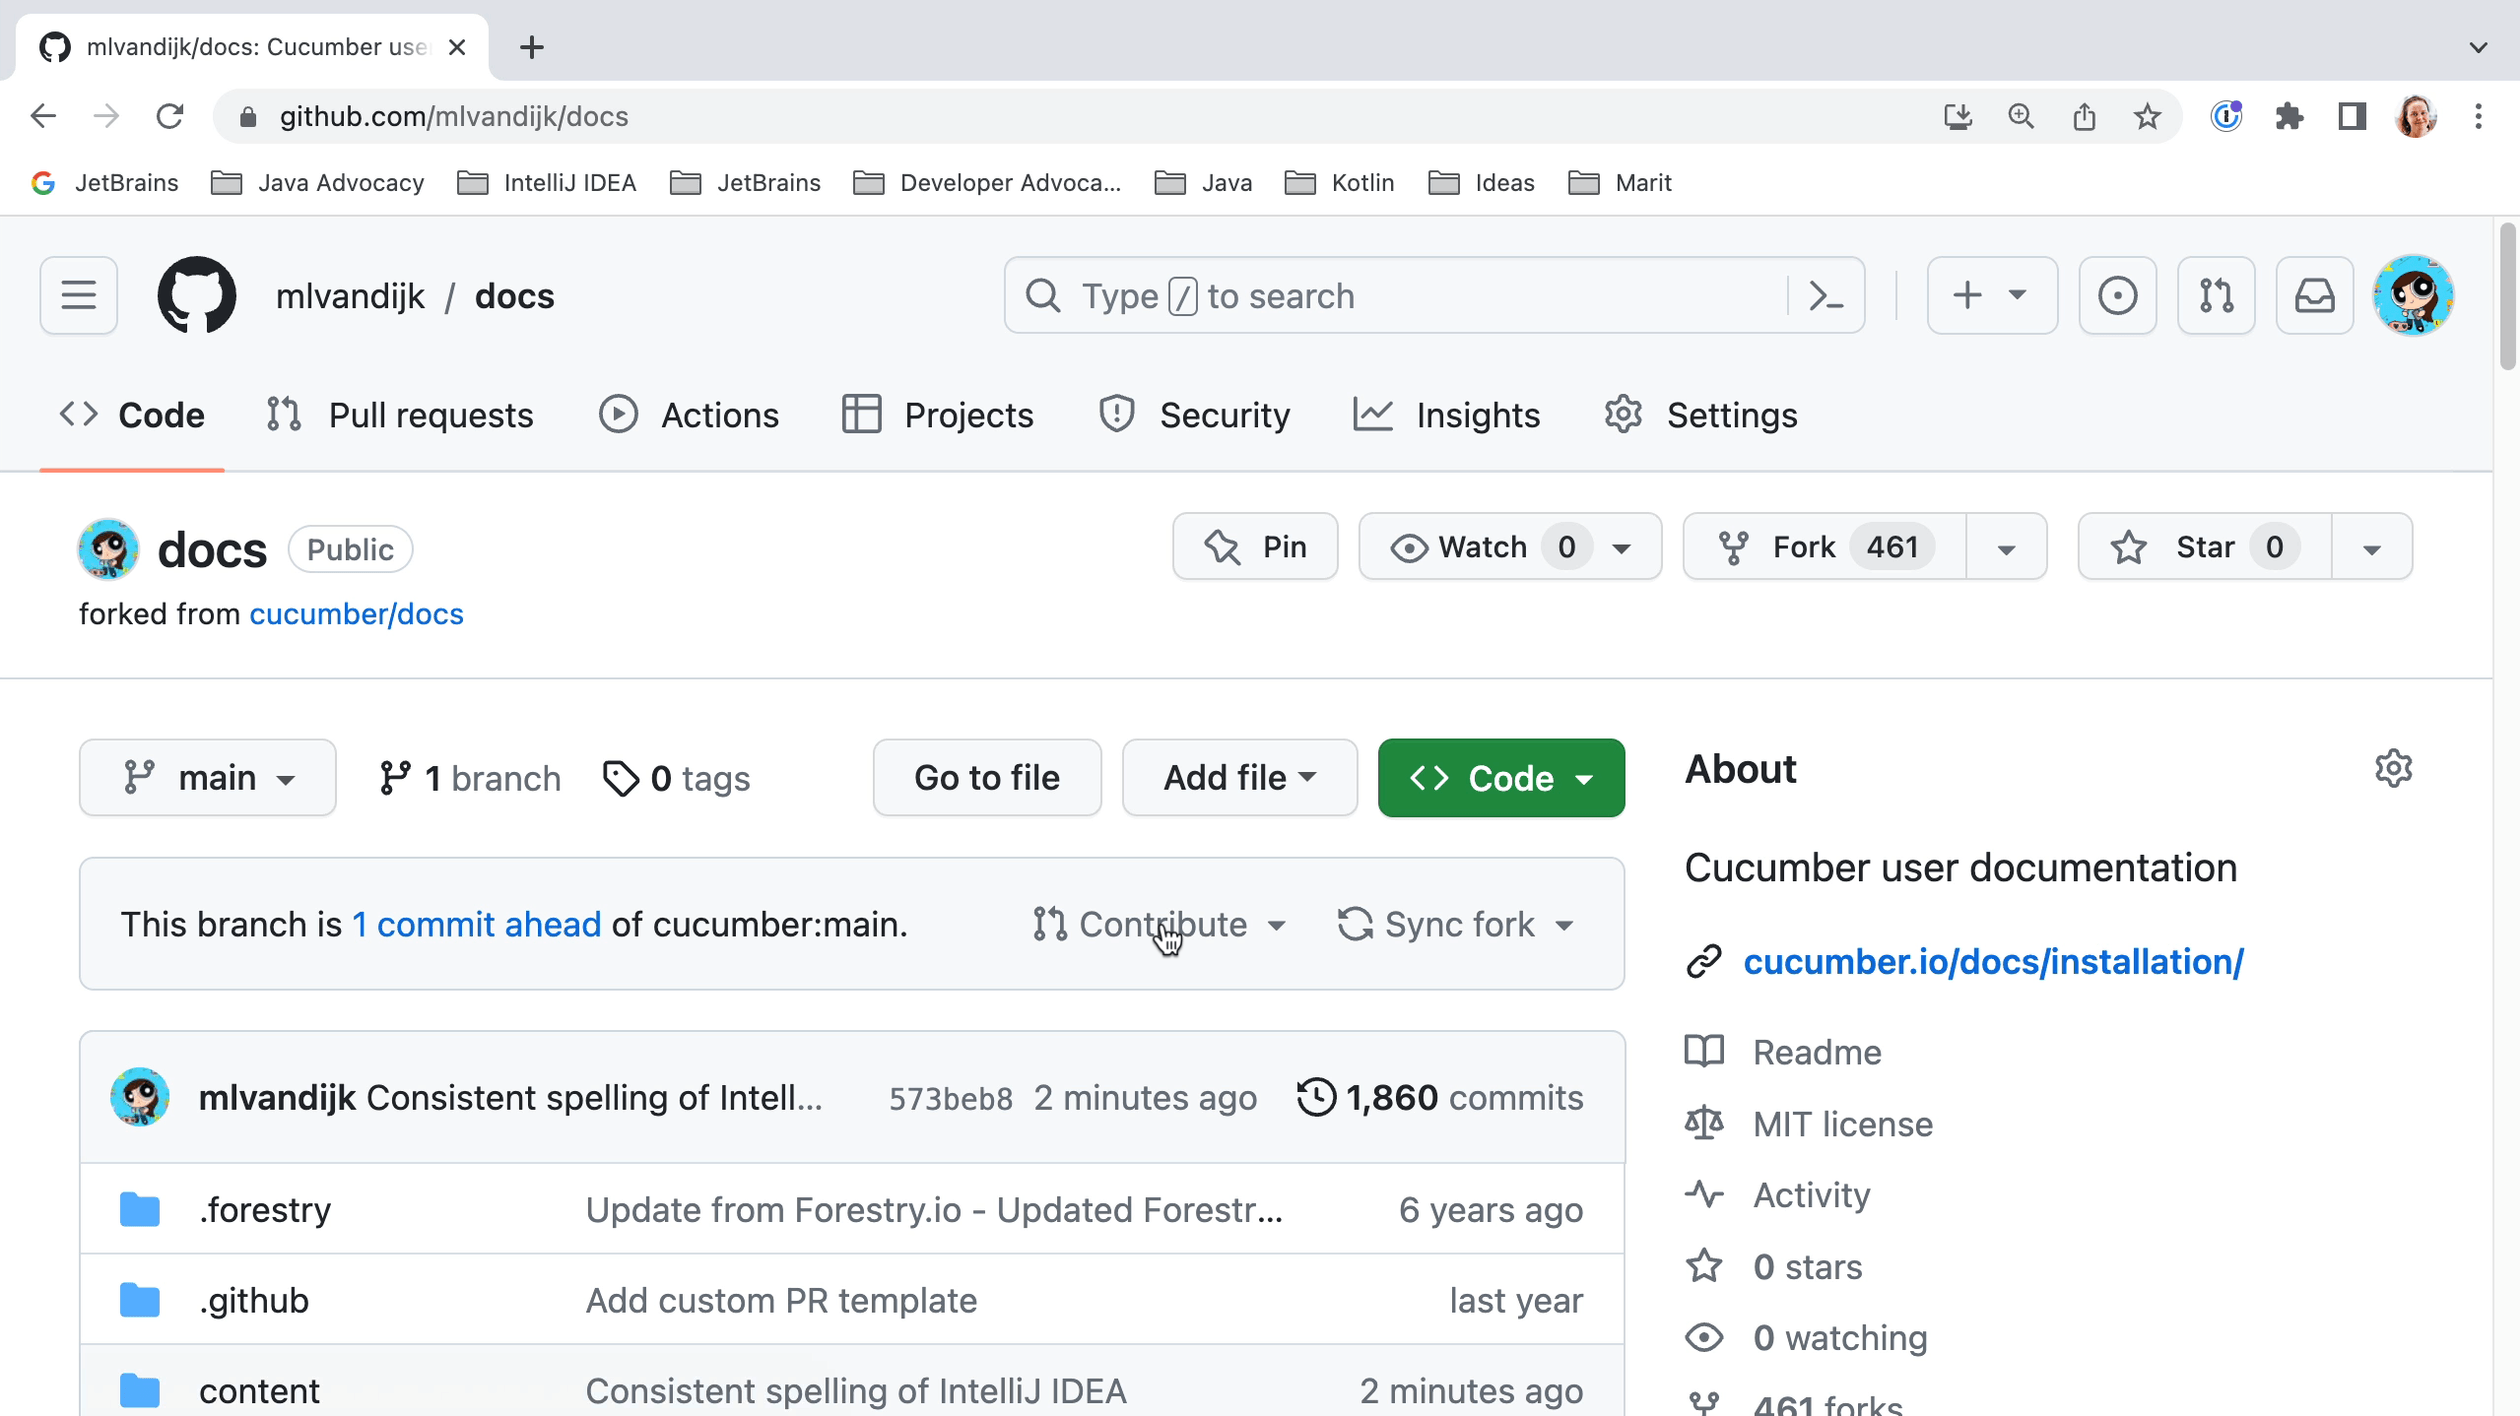Click the repository visibility Public badge
This screenshot has height=1416, width=2520.
coord(350,549)
